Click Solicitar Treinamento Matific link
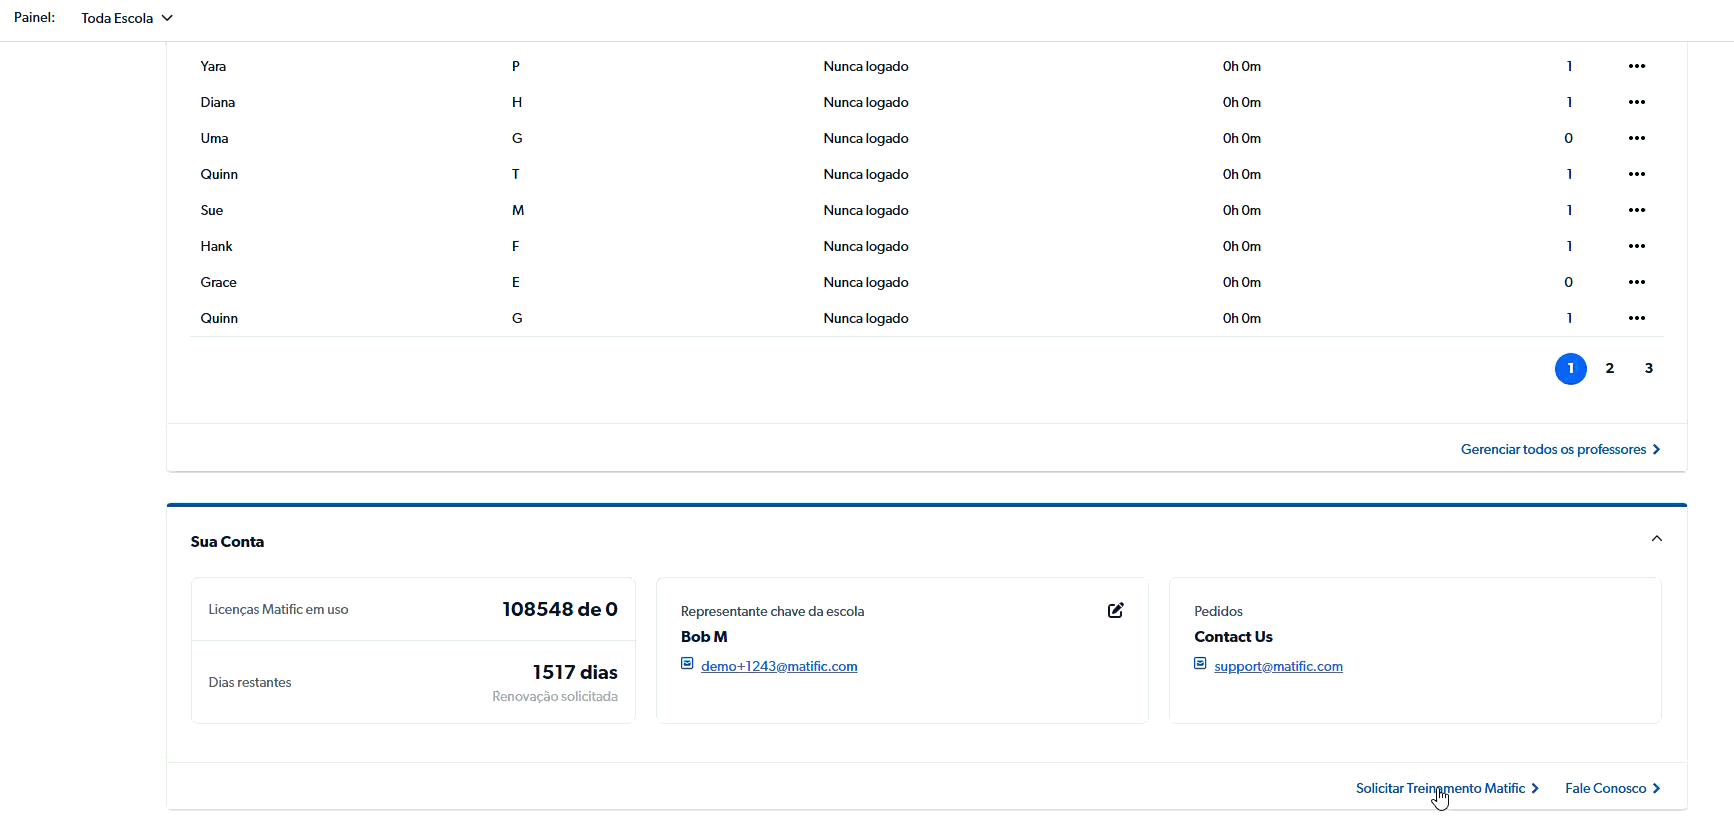Image resolution: width=1734 pixels, height=824 pixels. point(1446,788)
